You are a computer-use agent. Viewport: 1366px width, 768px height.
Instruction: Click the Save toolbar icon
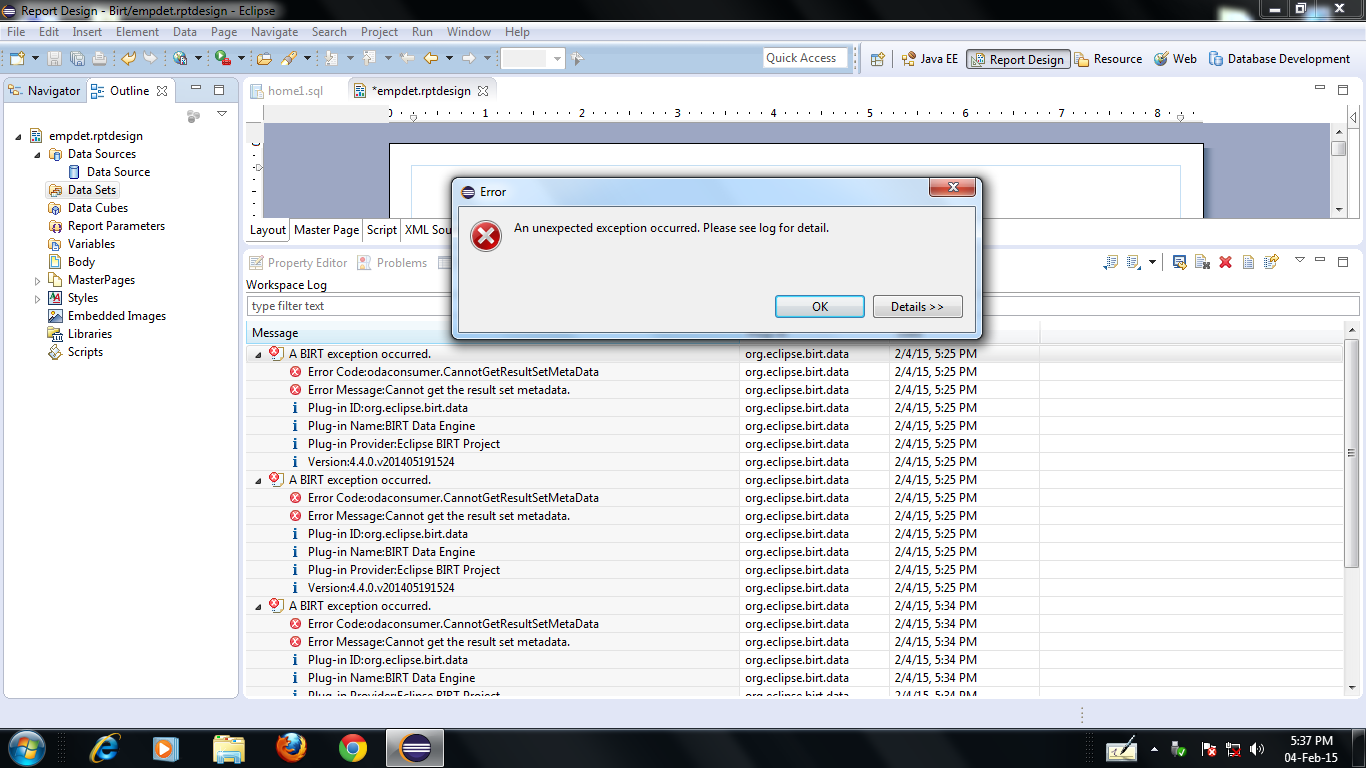[x=53, y=59]
